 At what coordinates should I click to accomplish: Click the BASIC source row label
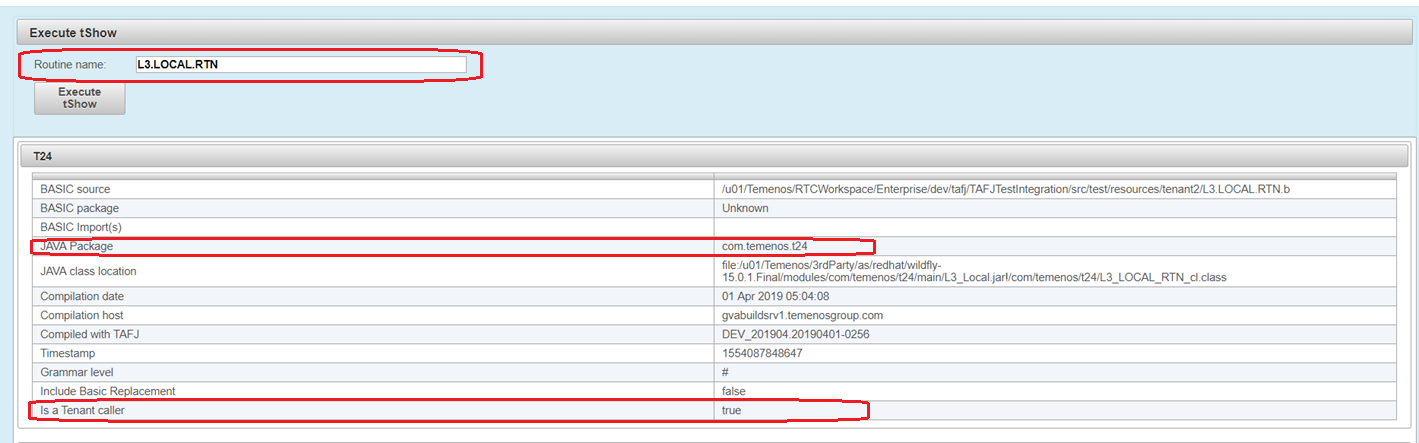75,189
